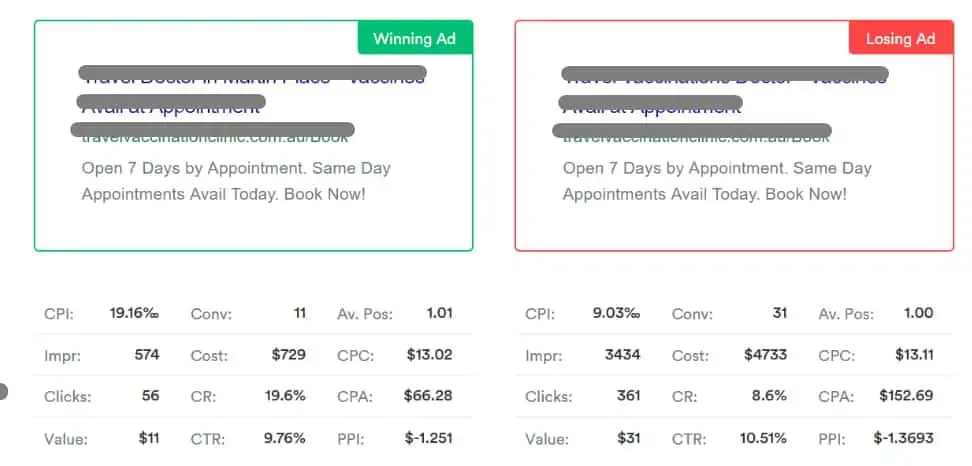Click the winning ad PPI value $-1.251
Screen dimensions: 972x466
click(x=429, y=439)
